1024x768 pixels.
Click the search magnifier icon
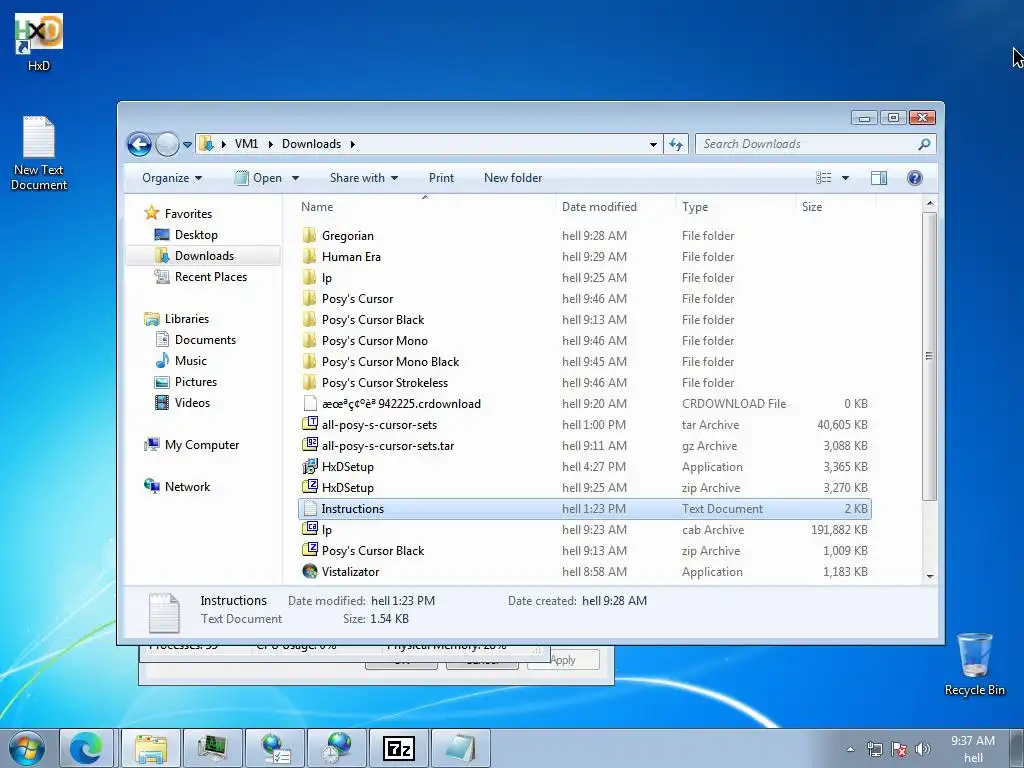click(x=923, y=144)
